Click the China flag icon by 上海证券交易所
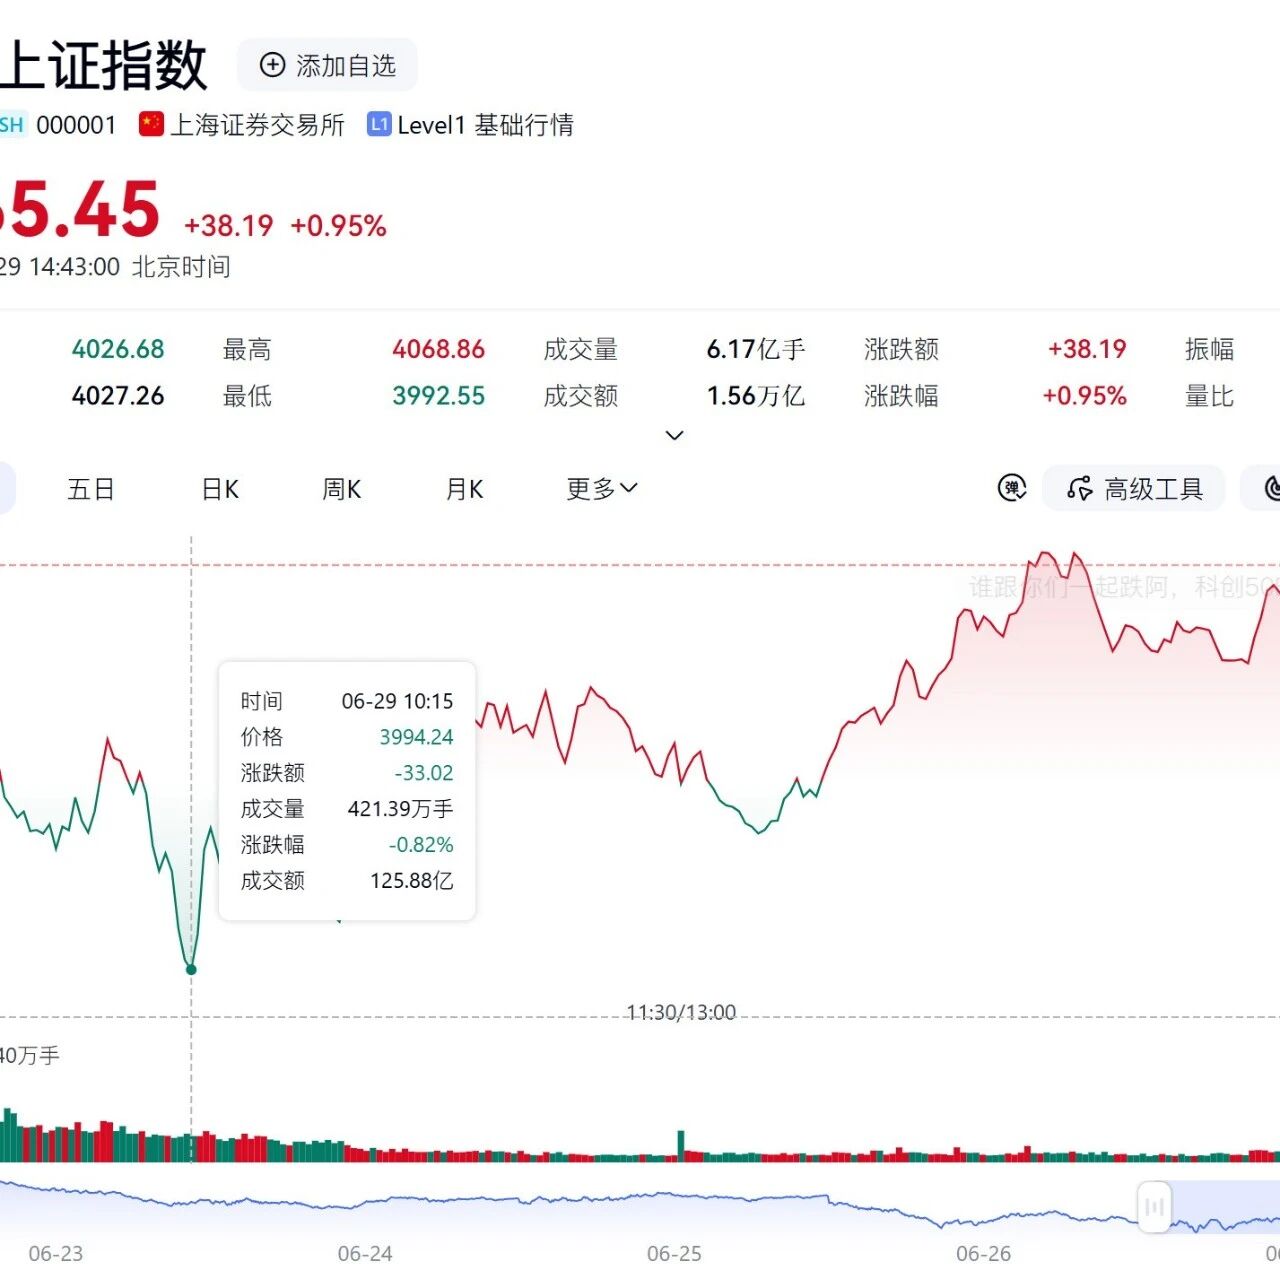 (x=152, y=124)
